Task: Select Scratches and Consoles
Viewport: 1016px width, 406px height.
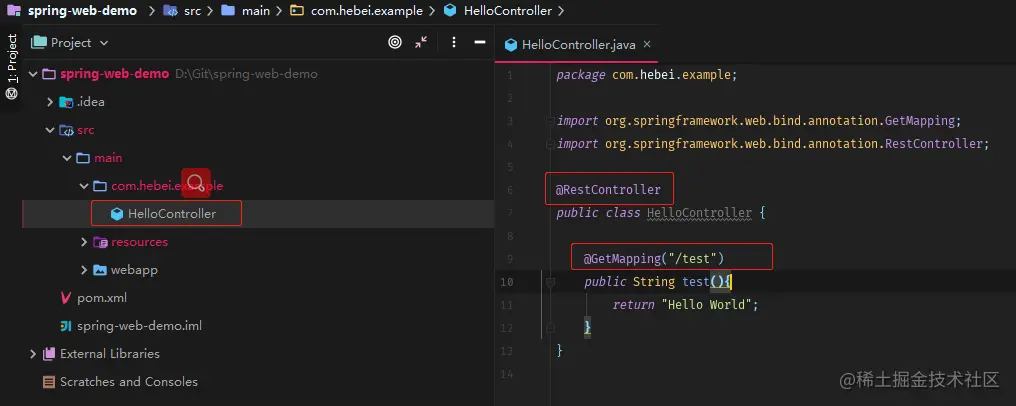Action: (x=129, y=381)
